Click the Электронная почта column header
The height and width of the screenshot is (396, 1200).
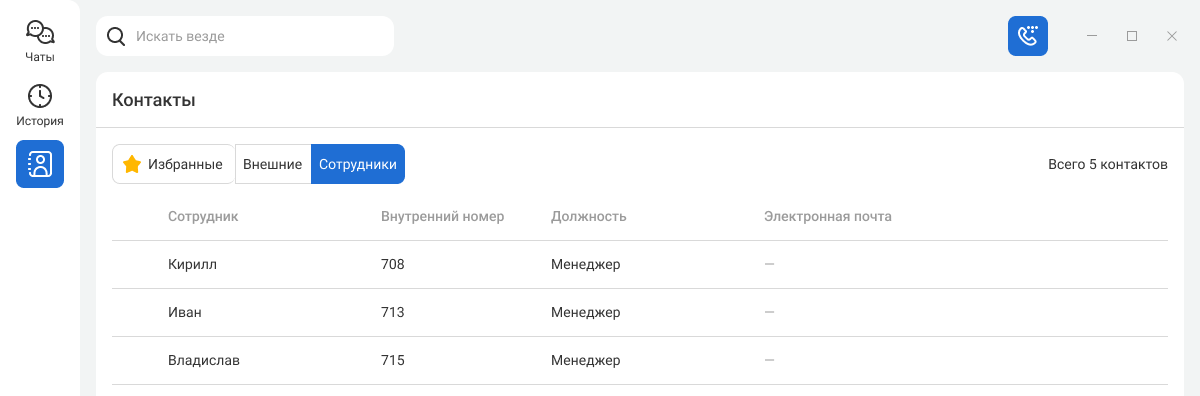point(828,216)
